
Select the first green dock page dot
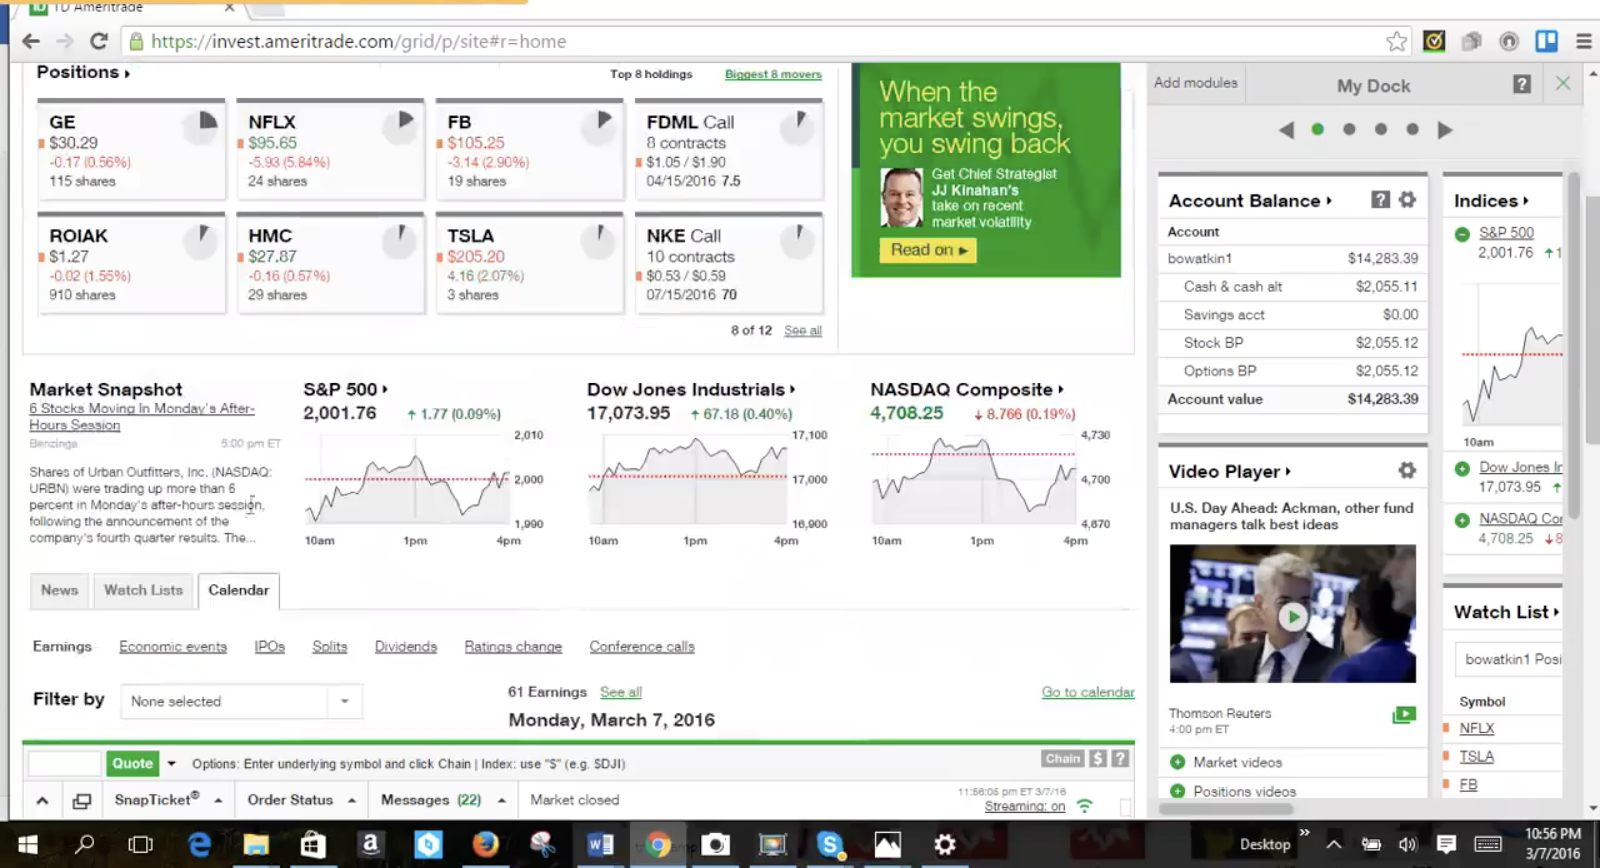(1318, 129)
